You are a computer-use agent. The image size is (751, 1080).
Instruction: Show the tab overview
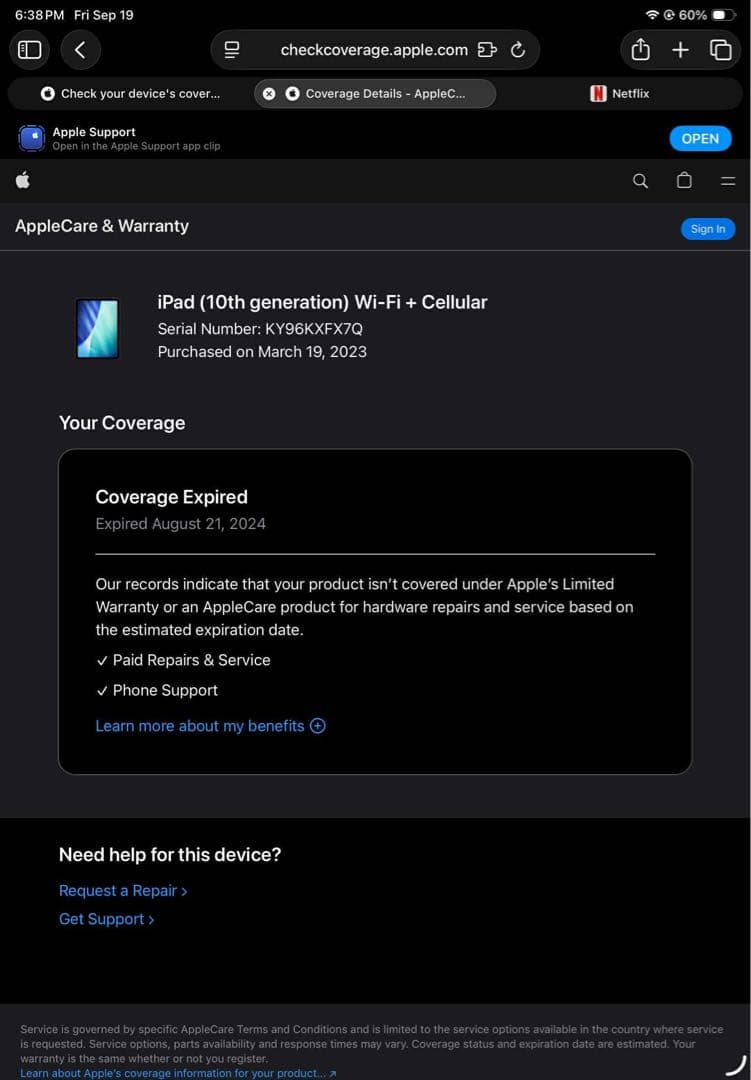(x=720, y=50)
